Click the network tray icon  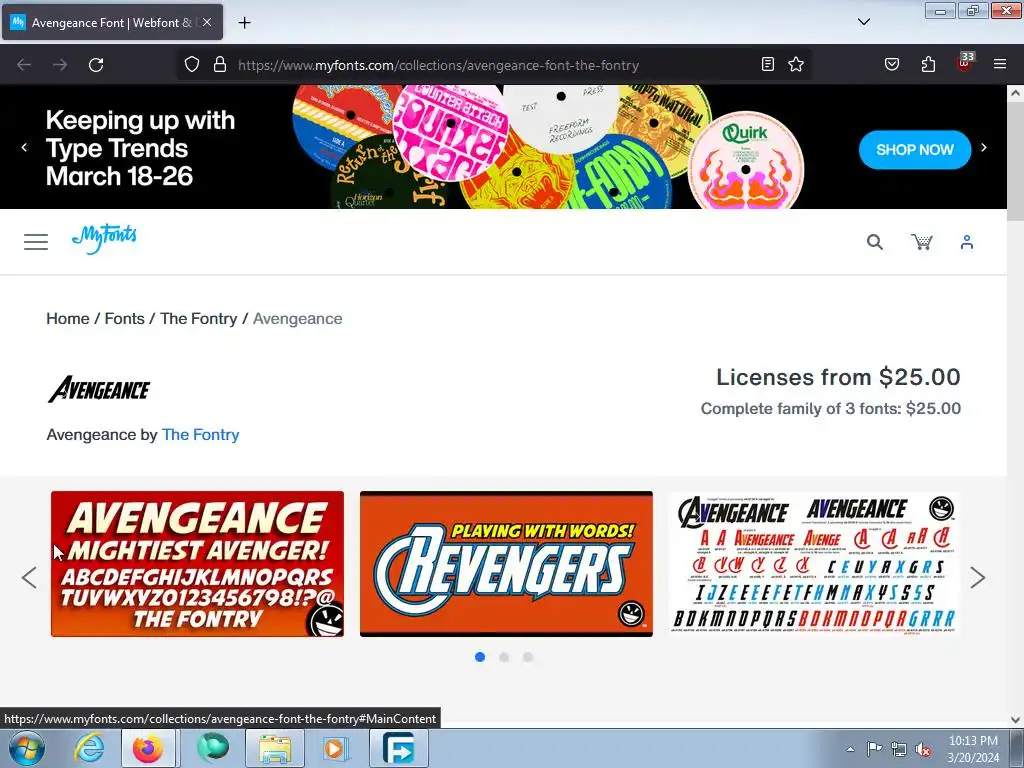[x=899, y=749]
